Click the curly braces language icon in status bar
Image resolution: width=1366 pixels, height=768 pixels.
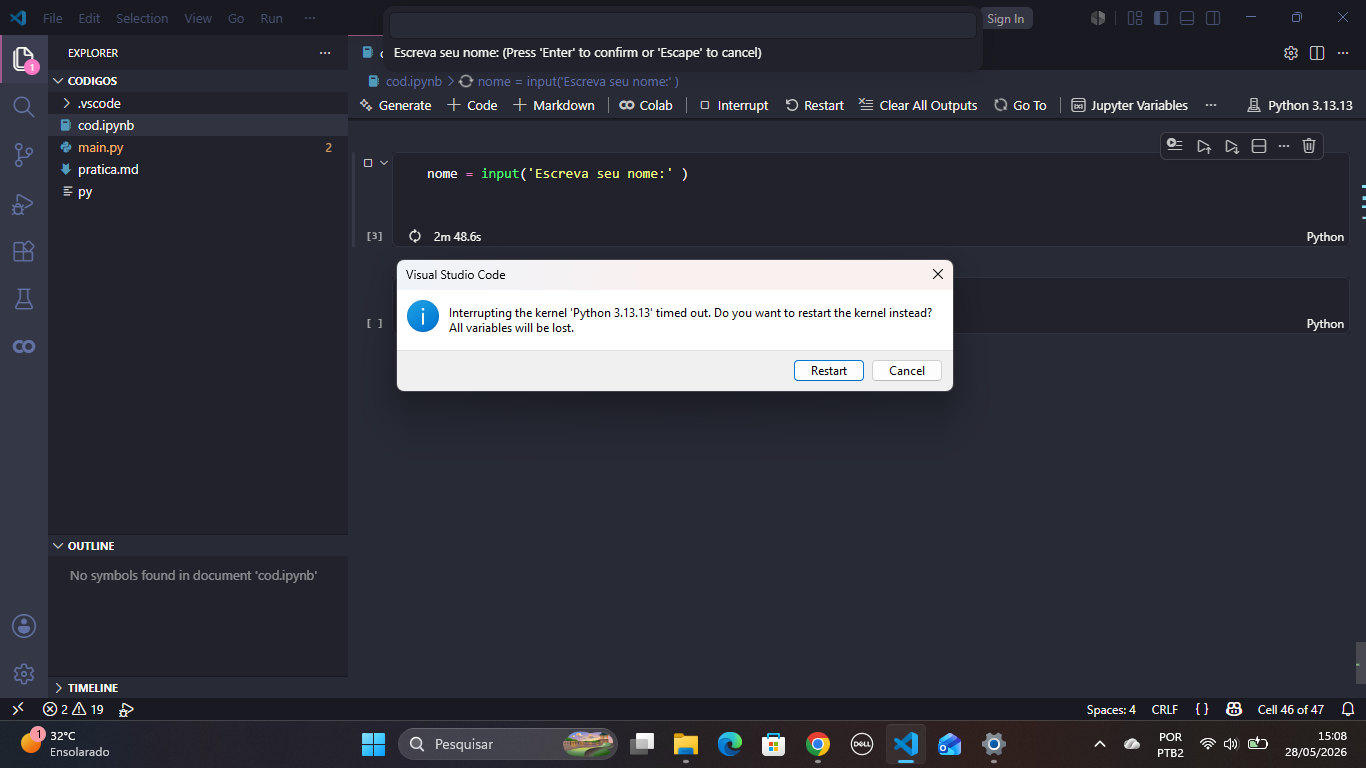1202,709
